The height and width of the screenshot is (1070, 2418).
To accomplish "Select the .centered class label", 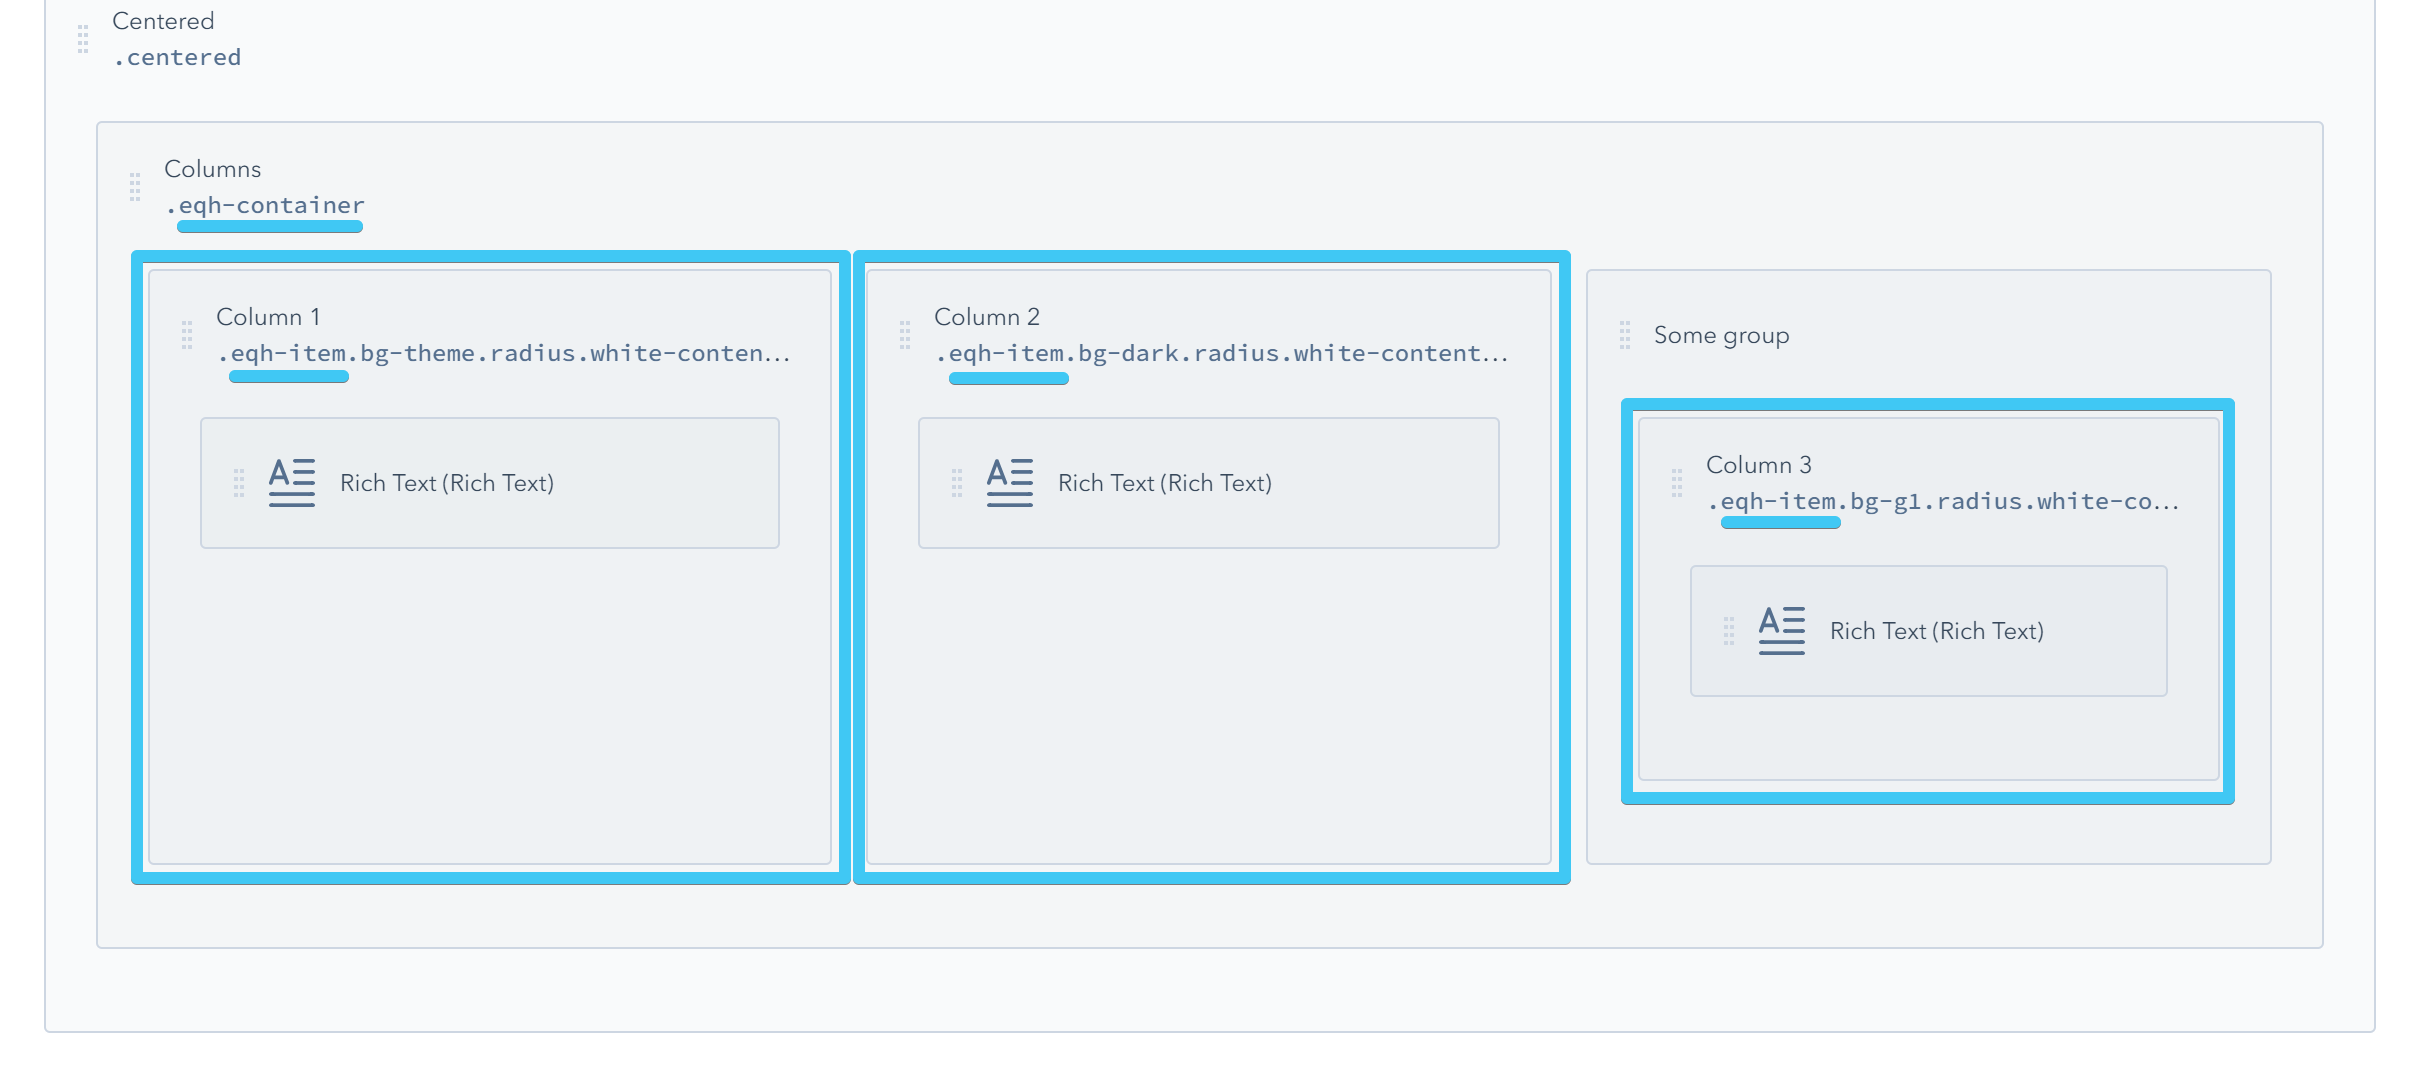I will [176, 57].
